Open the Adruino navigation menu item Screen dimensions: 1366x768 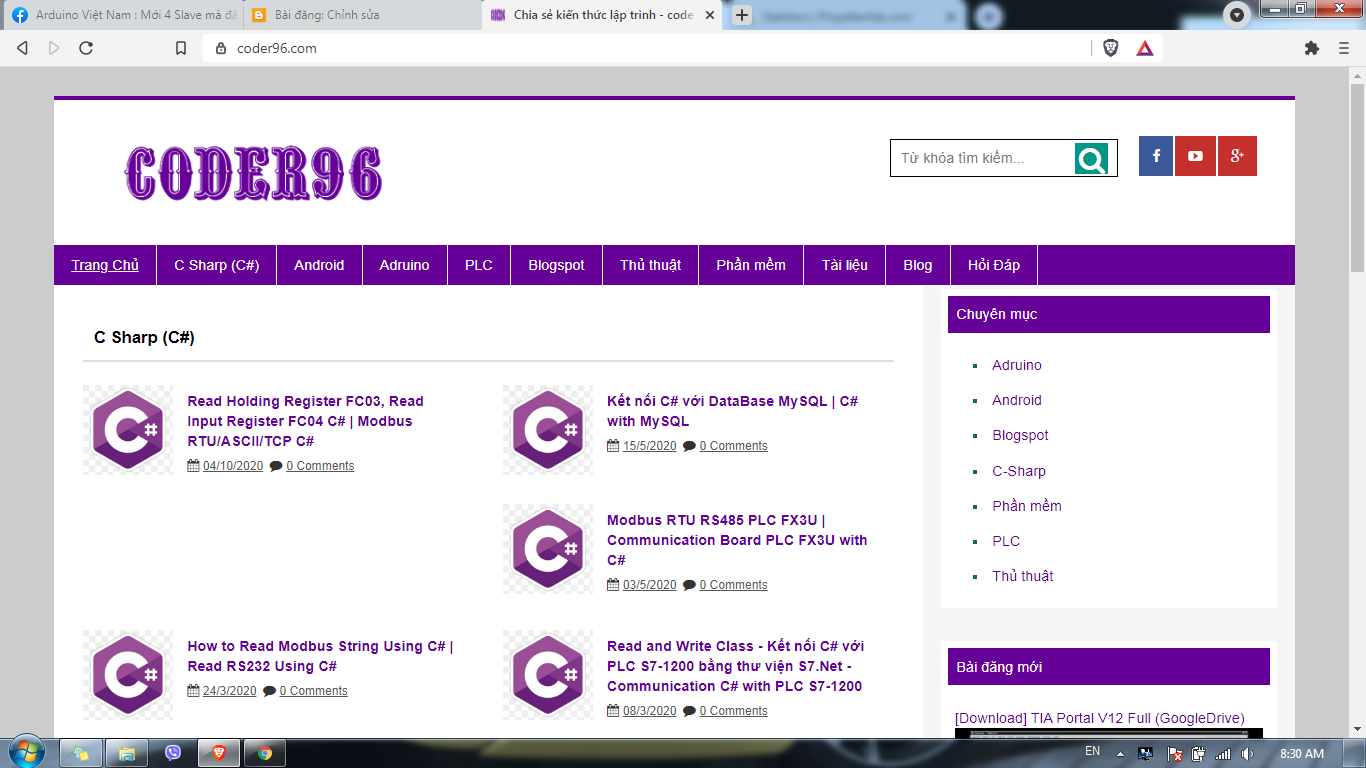pyautogui.click(x=404, y=265)
